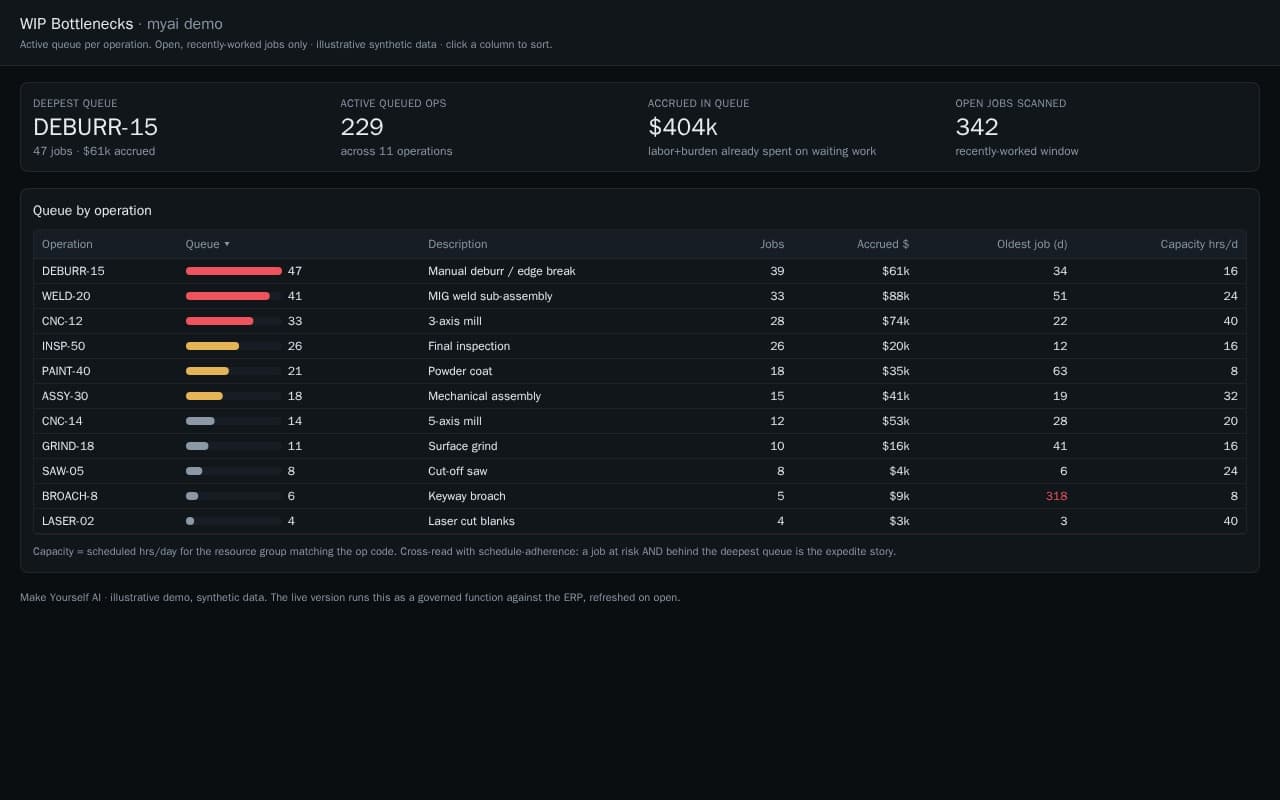The image size is (1280, 800).
Task: Click the 'Mechanical assembly' description
Action: [x=484, y=396]
